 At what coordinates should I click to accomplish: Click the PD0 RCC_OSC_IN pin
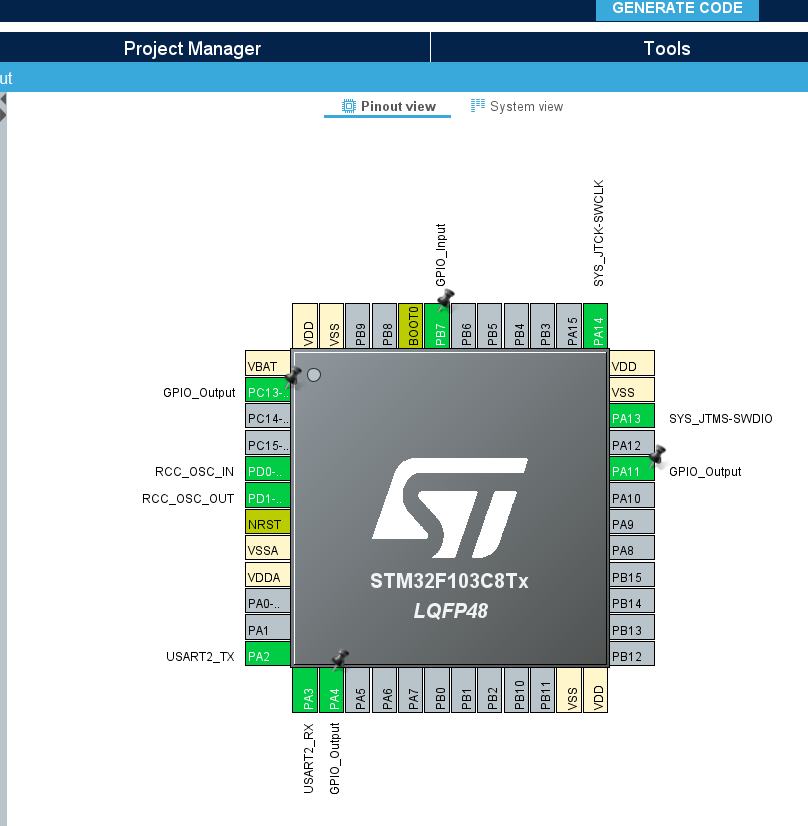pyautogui.click(x=268, y=471)
